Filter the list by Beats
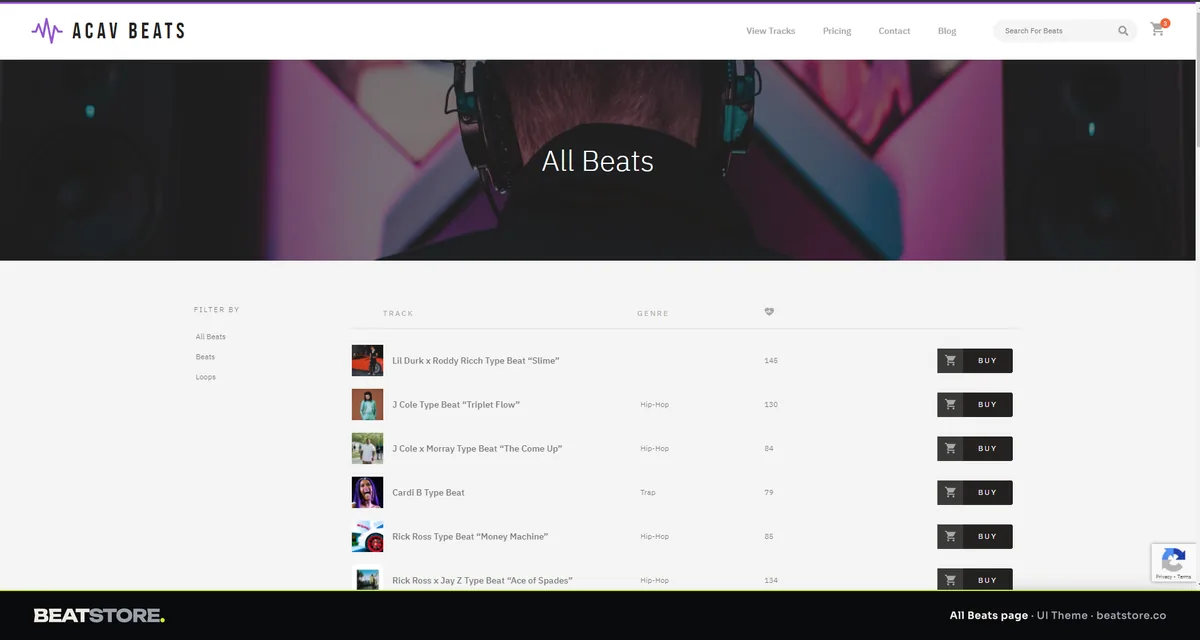Viewport: 1200px width, 640px height. pos(205,357)
